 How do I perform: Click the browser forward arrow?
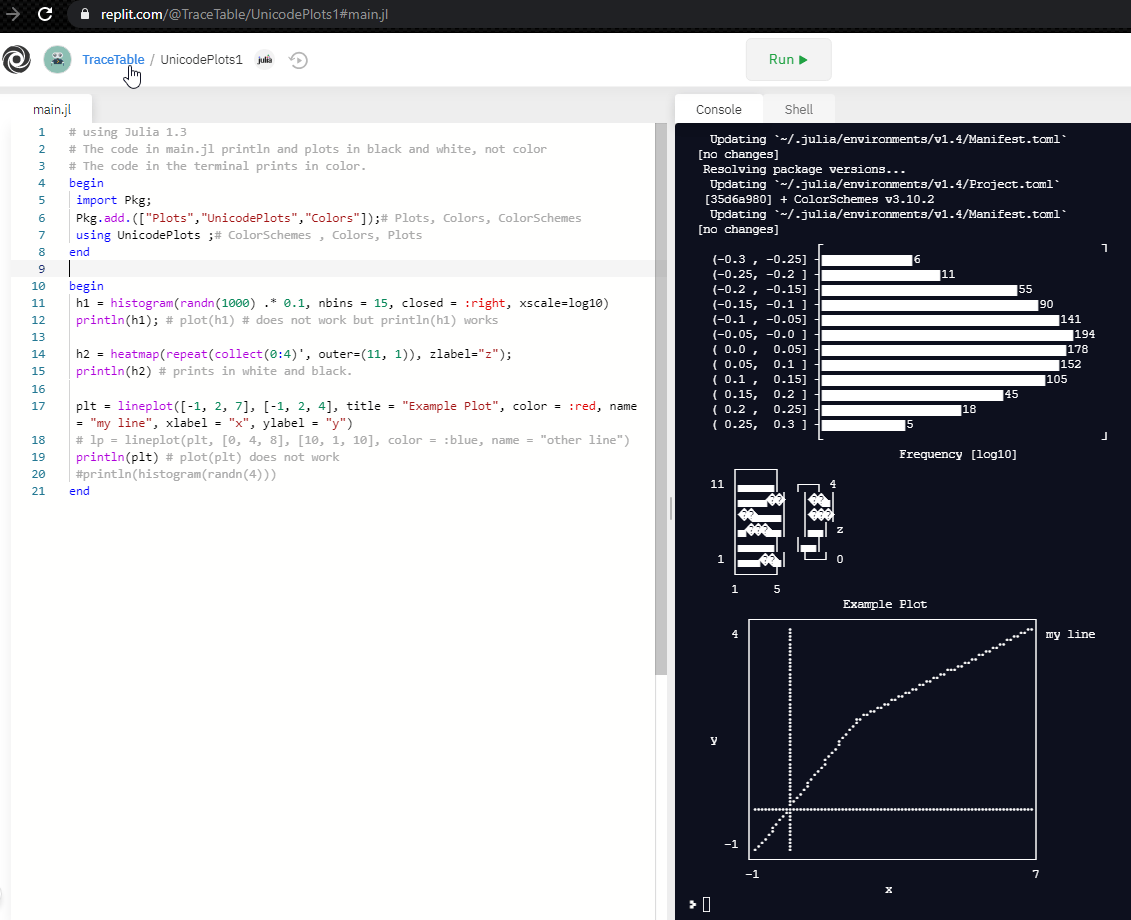12,14
